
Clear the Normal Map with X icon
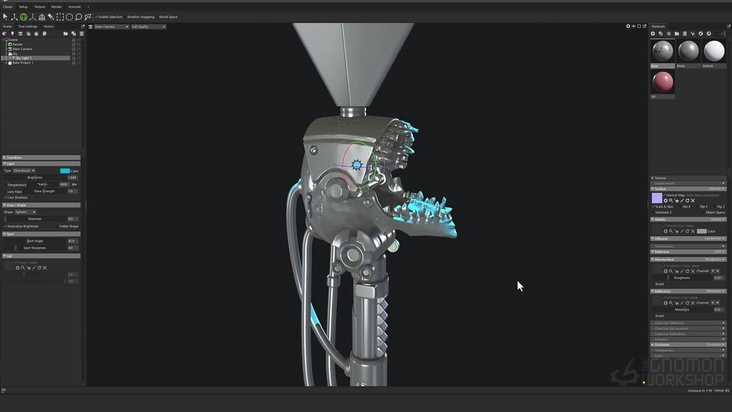pos(693,201)
